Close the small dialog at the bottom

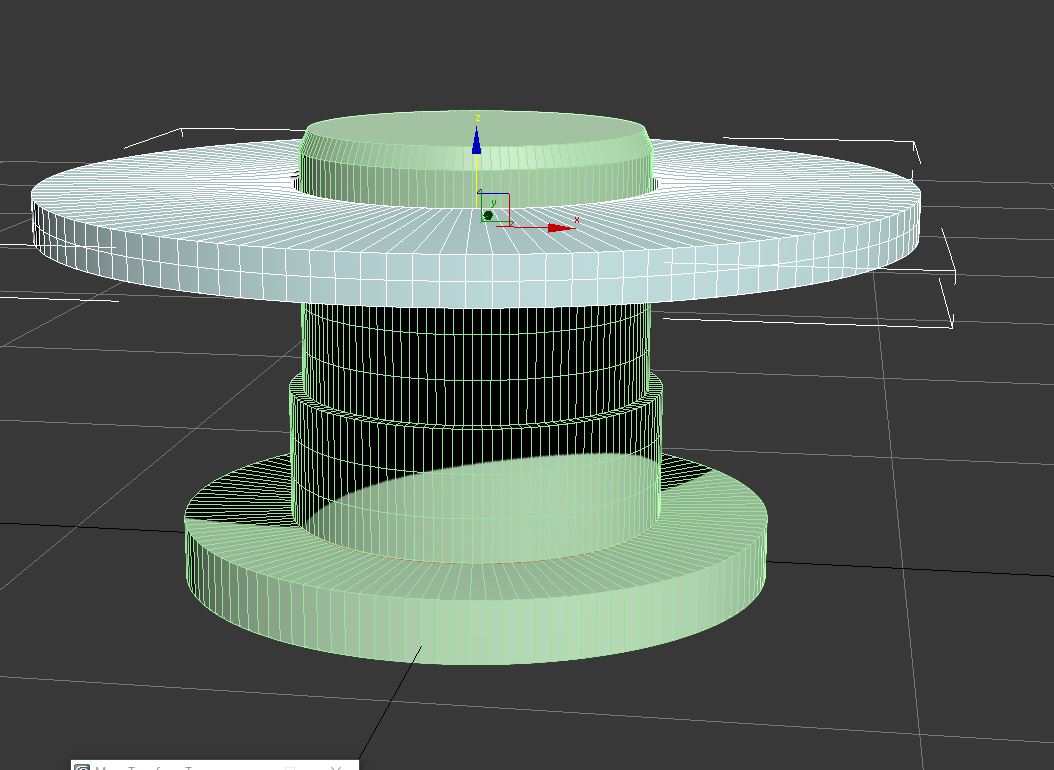(x=336, y=767)
